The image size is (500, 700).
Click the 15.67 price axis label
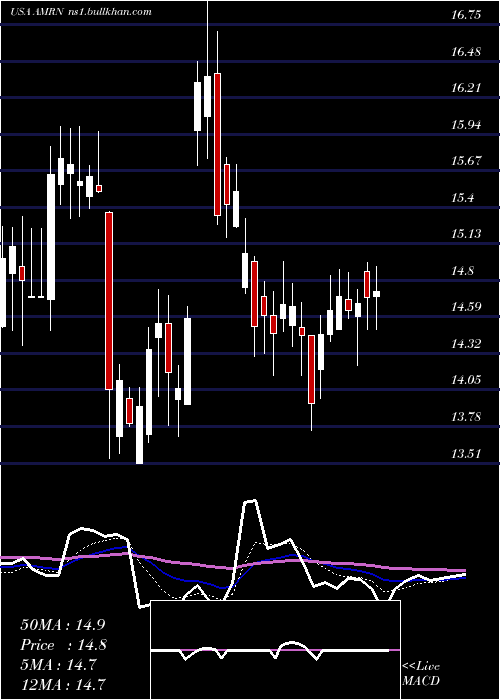tap(466, 161)
